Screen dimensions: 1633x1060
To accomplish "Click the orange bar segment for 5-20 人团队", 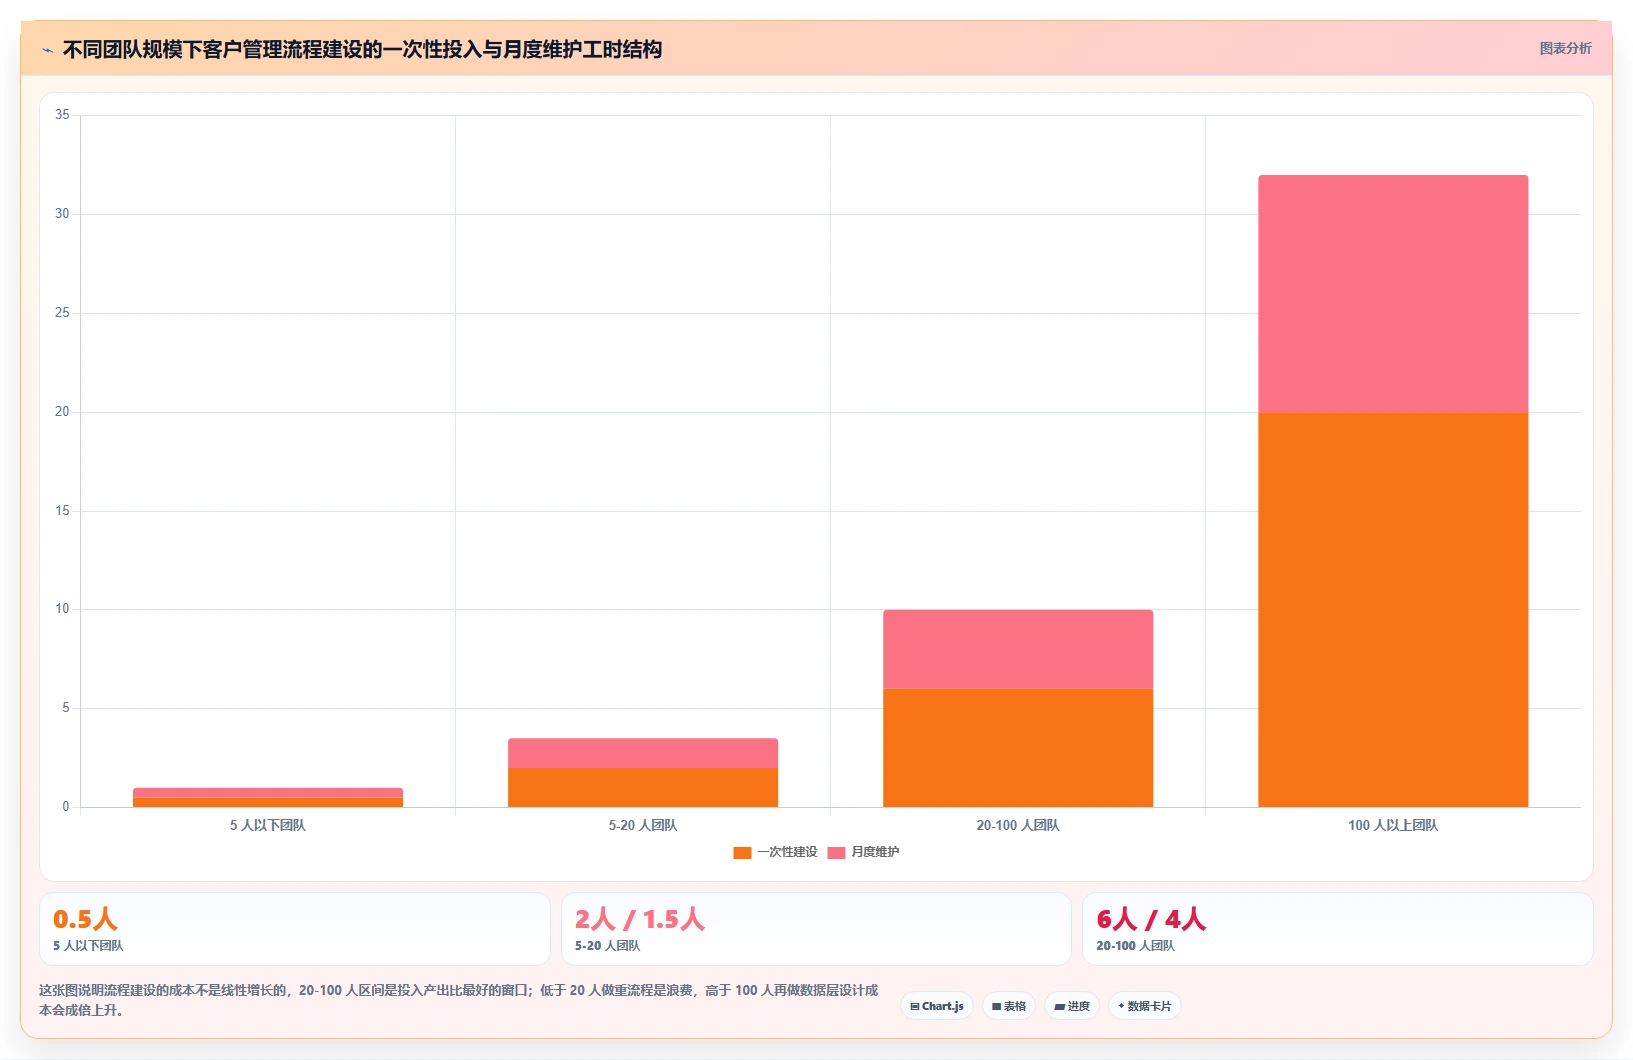I will coord(643,787).
